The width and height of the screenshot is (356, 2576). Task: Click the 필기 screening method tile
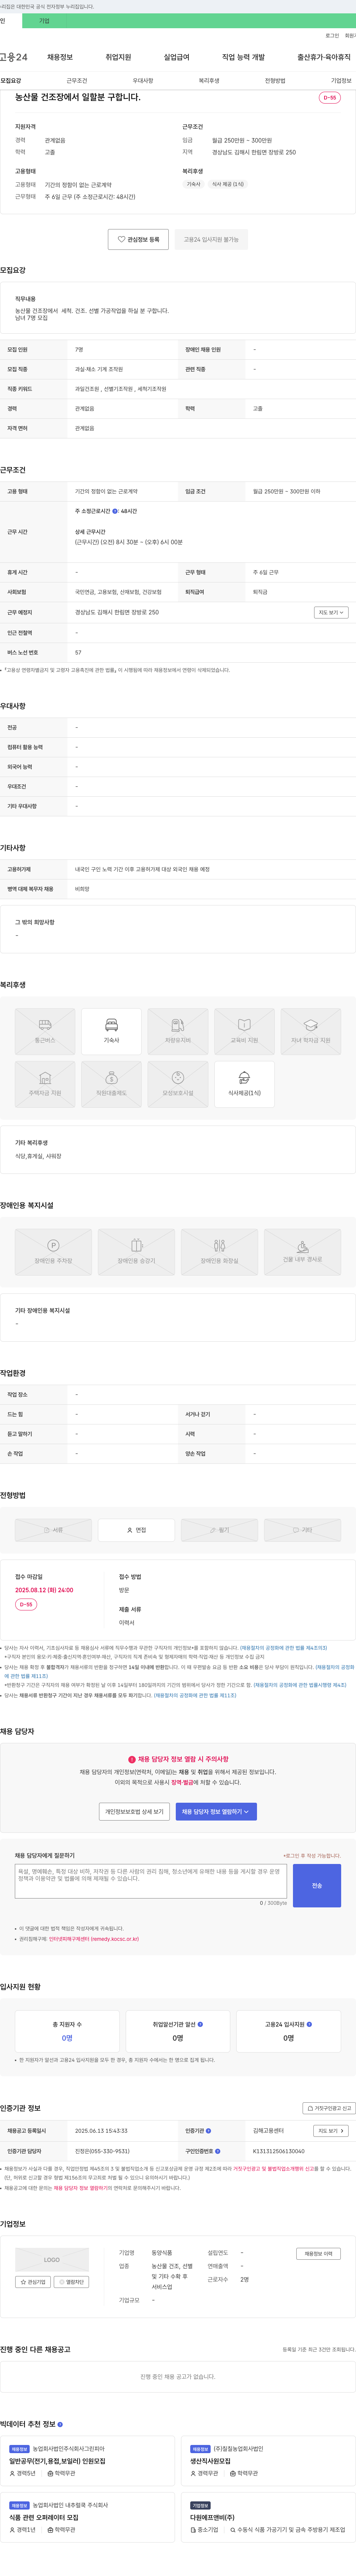click(x=219, y=1530)
